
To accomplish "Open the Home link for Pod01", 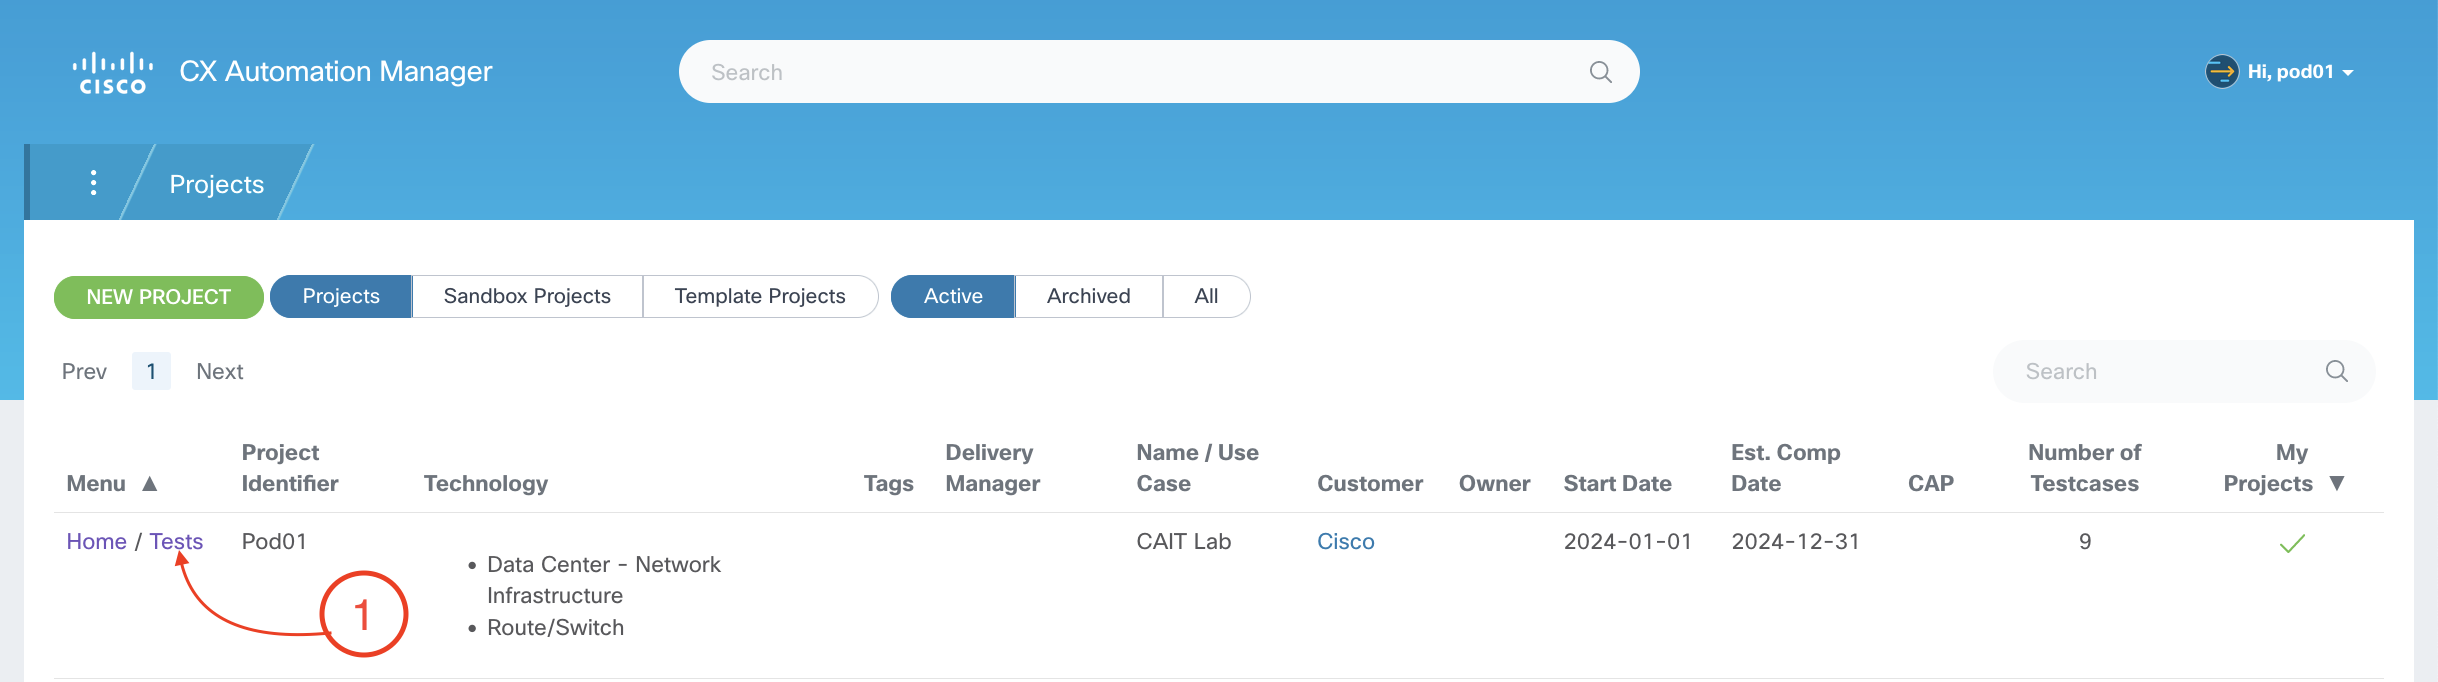I will click(x=96, y=541).
